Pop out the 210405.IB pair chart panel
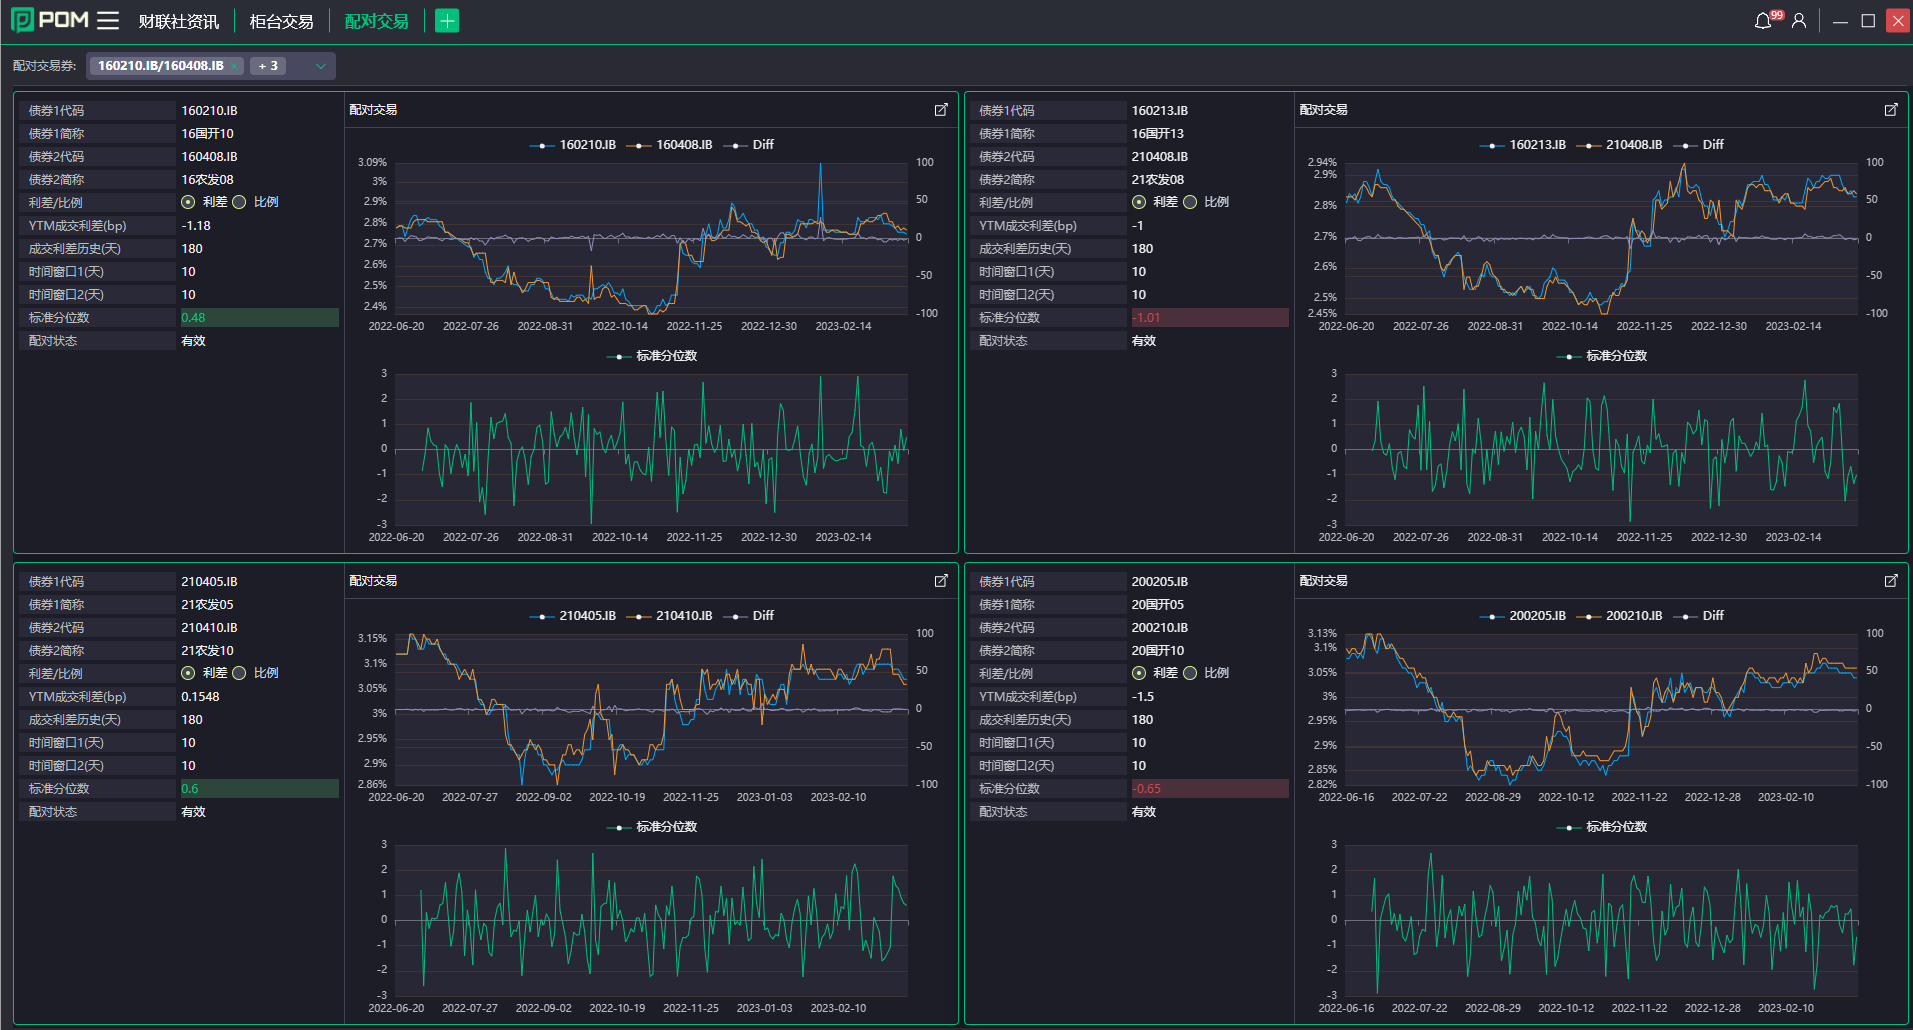The image size is (1913, 1030). tap(941, 581)
